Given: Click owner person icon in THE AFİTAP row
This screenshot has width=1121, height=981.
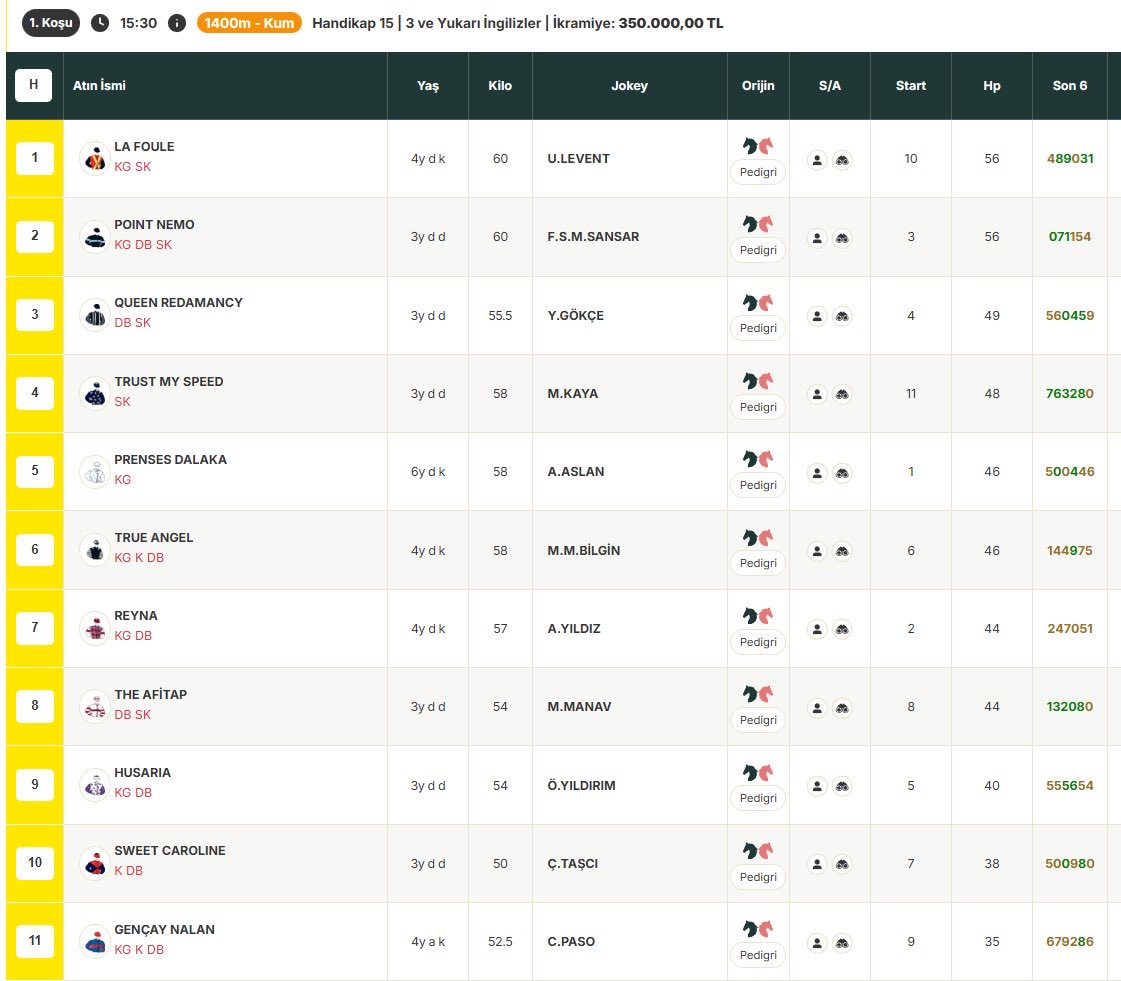Looking at the screenshot, I should [x=817, y=708].
